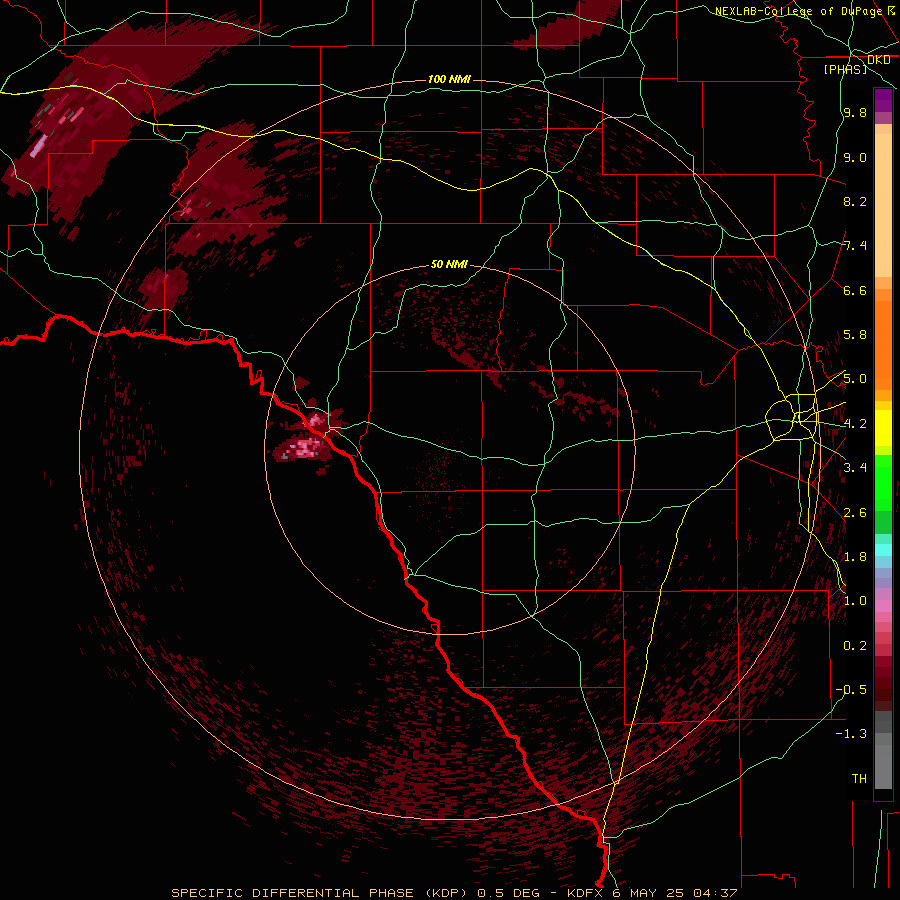Select the 2.6 value on the color scale

tap(855, 513)
